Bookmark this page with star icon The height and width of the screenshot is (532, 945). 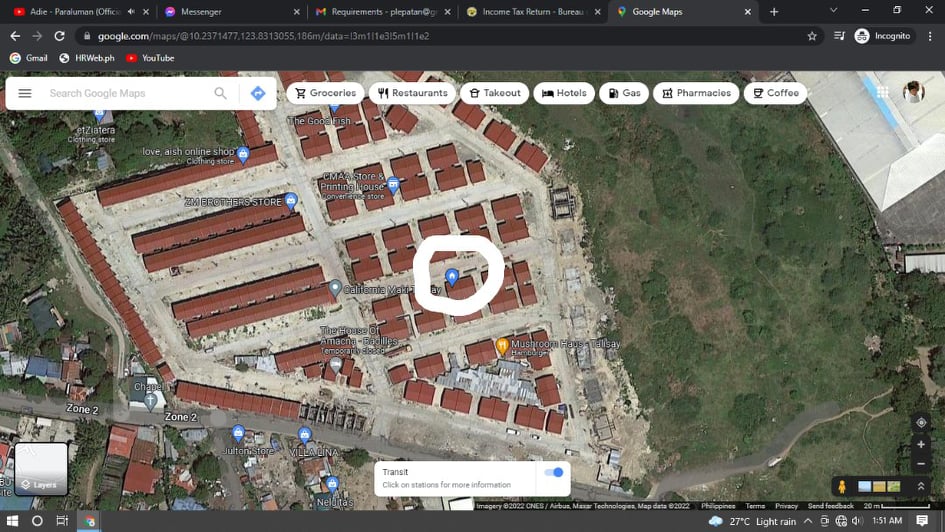pyautogui.click(x=812, y=36)
